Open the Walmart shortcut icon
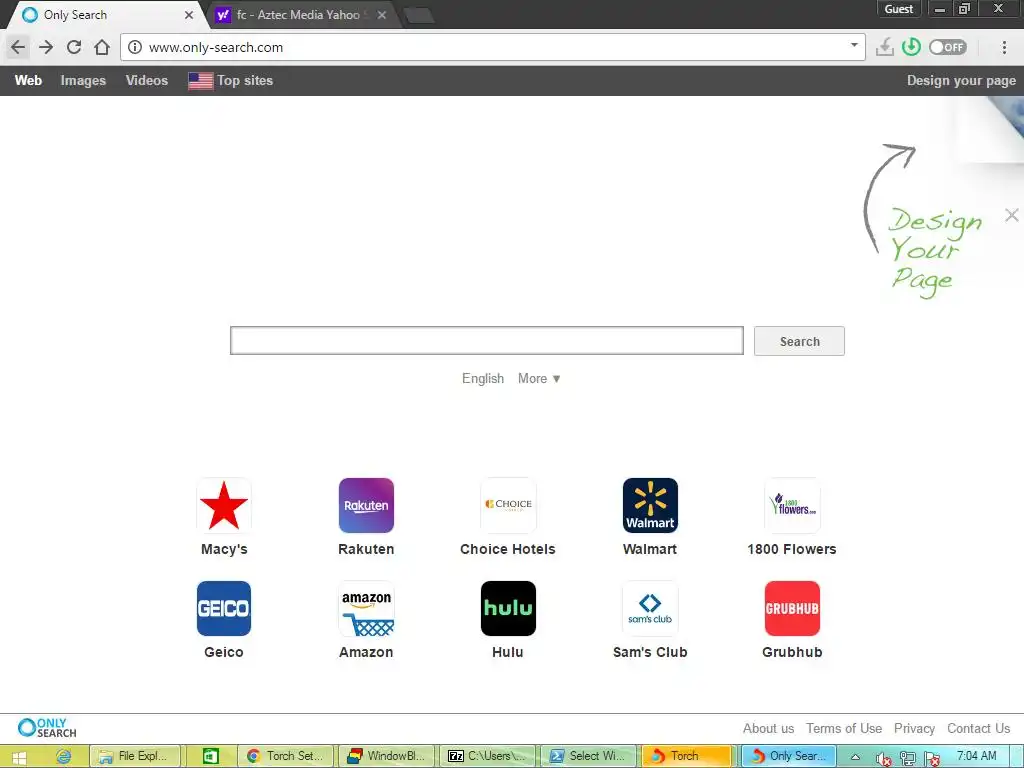Screen dimensions: 1024x768 650,505
